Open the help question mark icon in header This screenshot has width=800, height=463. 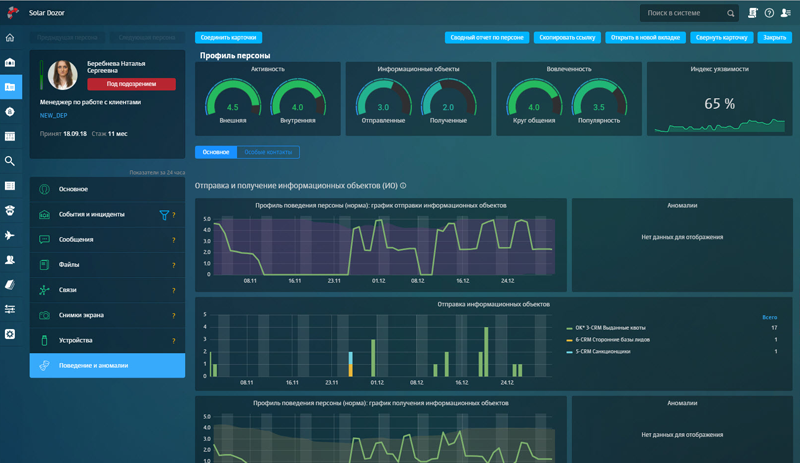pos(769,13)
